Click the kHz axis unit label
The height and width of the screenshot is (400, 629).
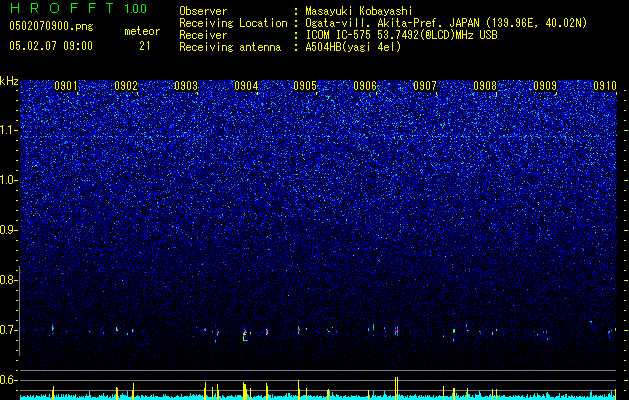[x=9, y=81]
